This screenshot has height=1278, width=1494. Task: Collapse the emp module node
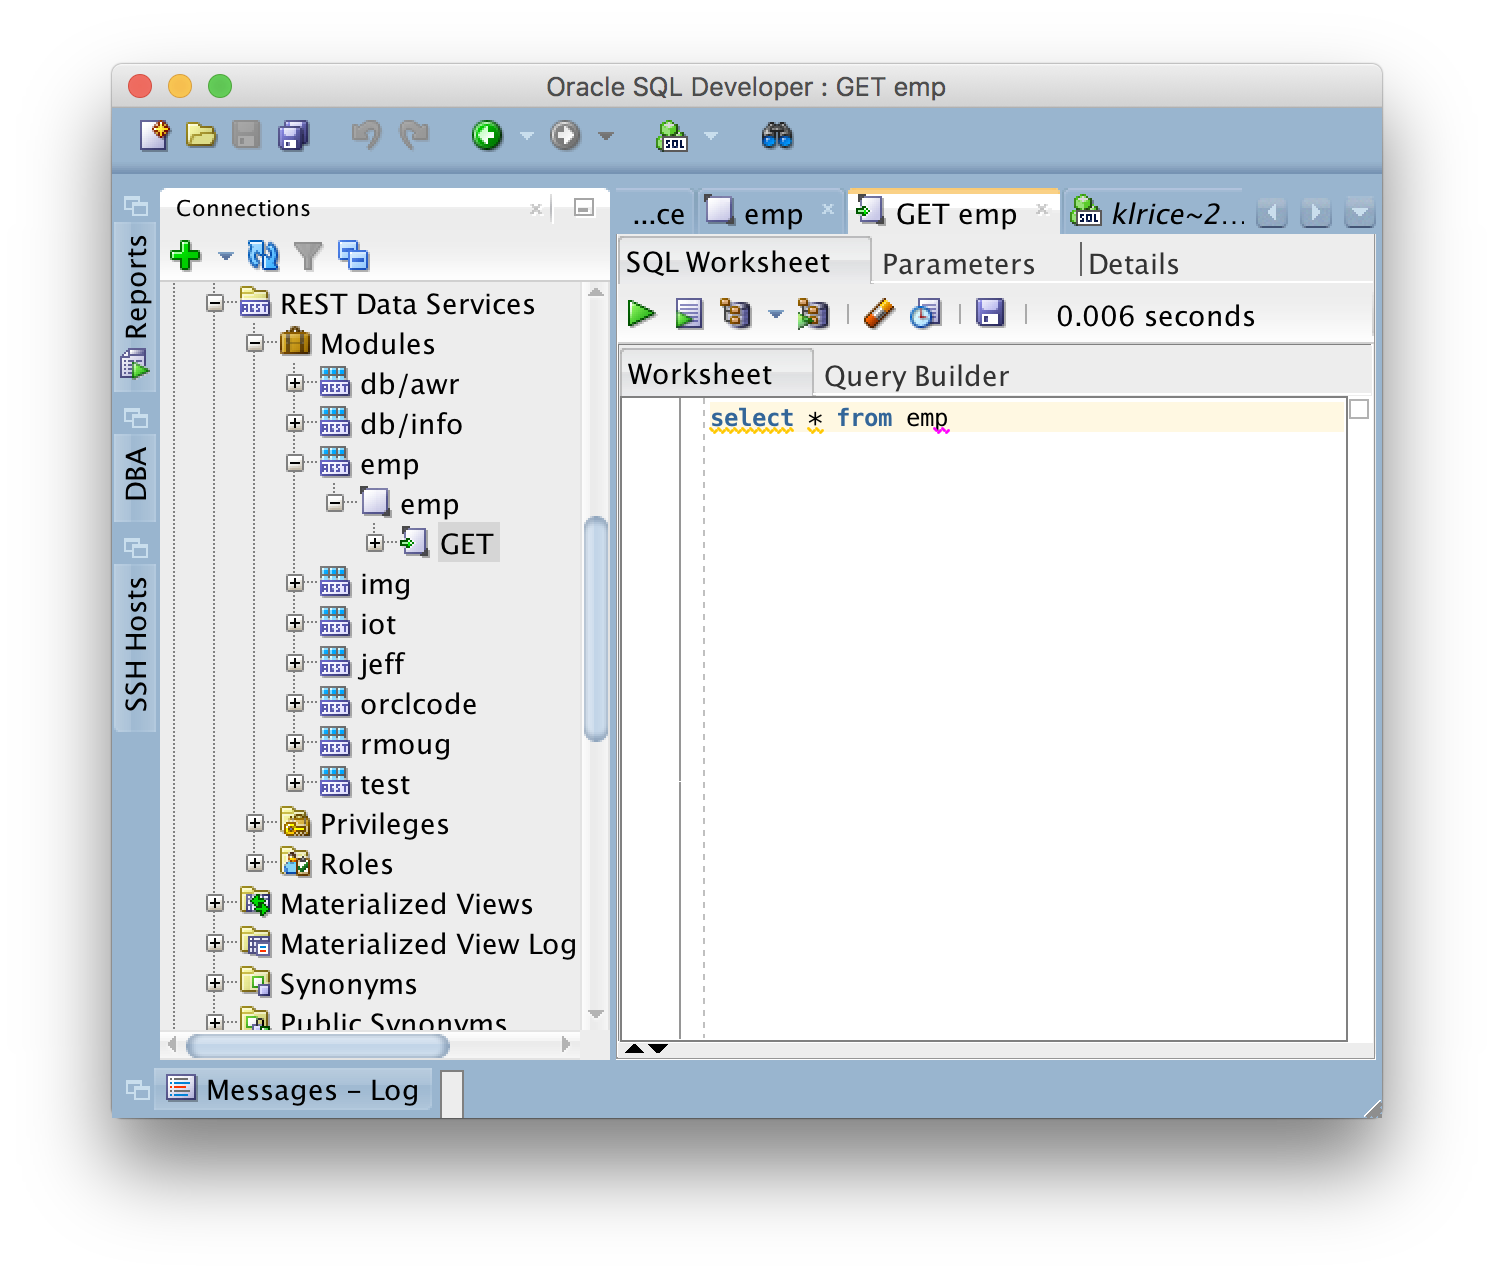click(x=295, y=463)
